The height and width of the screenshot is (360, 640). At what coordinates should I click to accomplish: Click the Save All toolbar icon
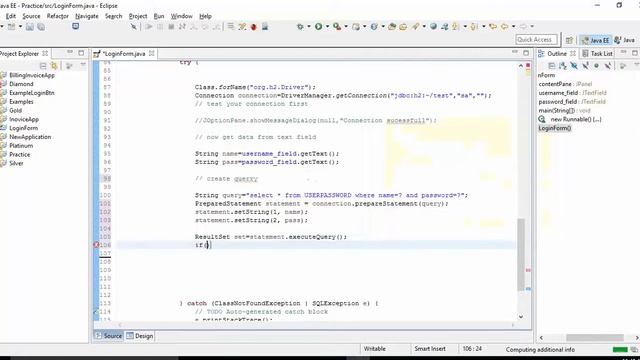point(41,27)
